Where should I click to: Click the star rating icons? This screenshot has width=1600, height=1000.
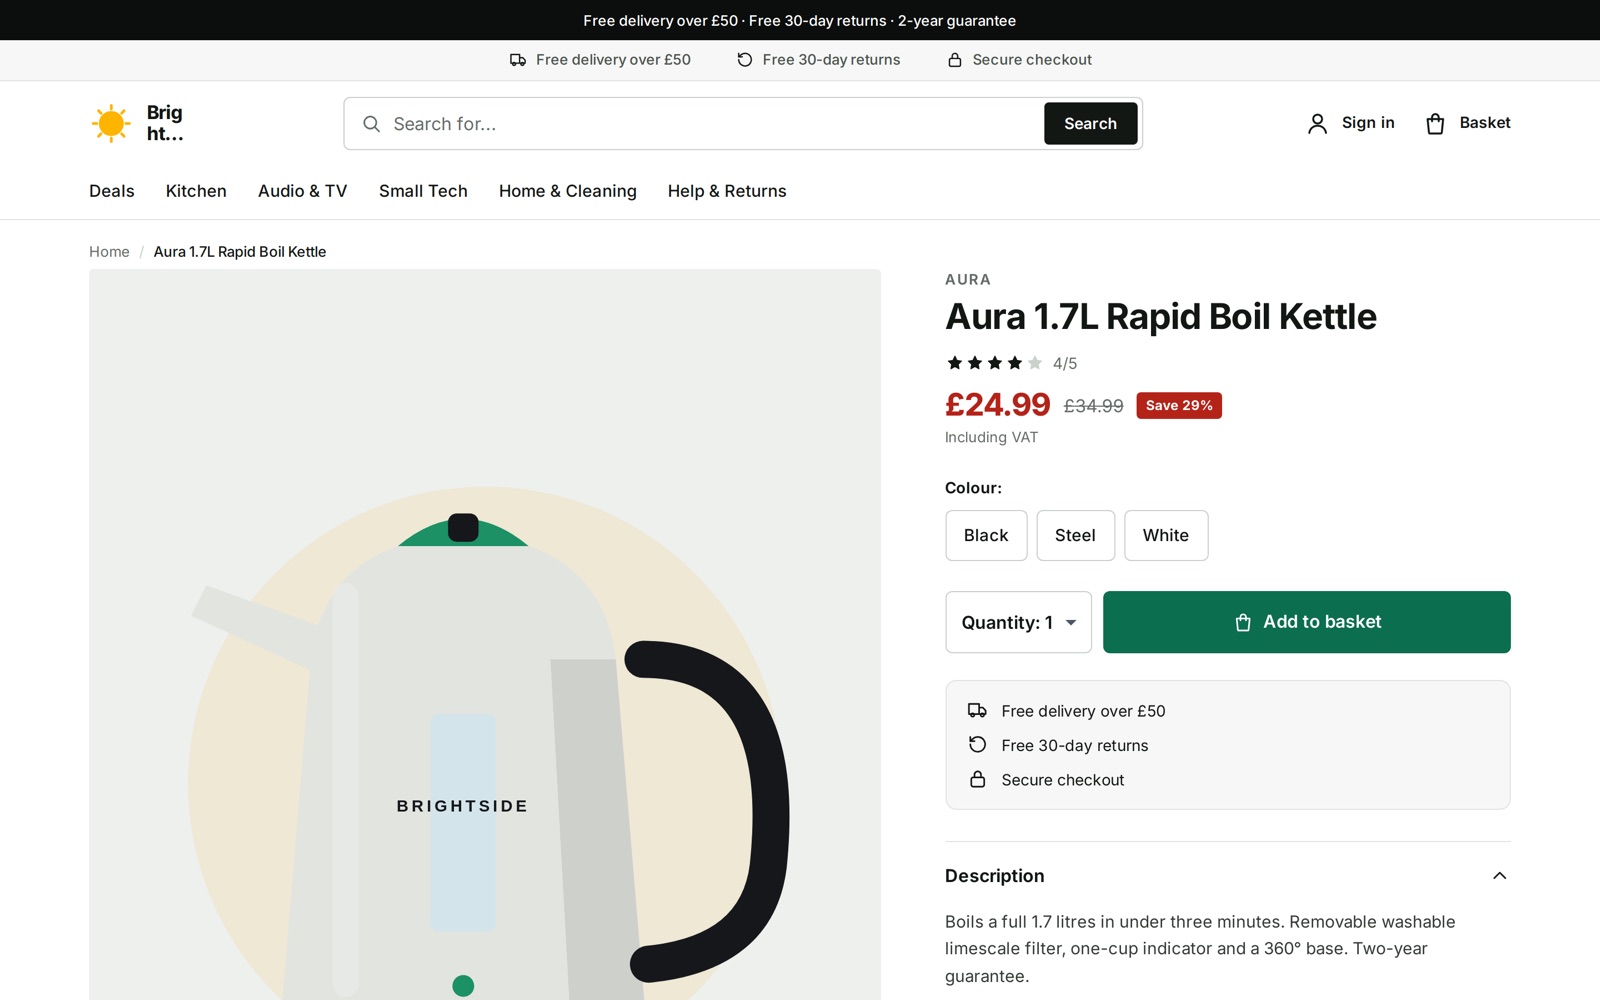coord(994,363)
